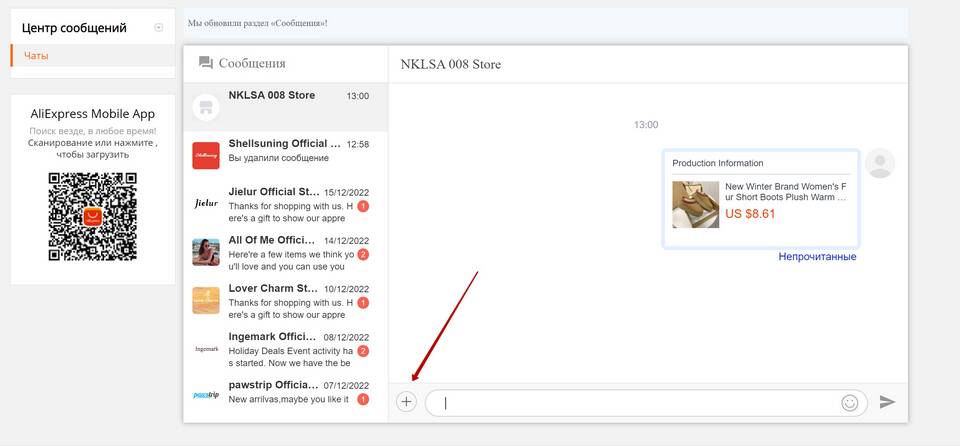Click the Вы удалили сообщение preview
960x446 pixels.
point(279,157)
